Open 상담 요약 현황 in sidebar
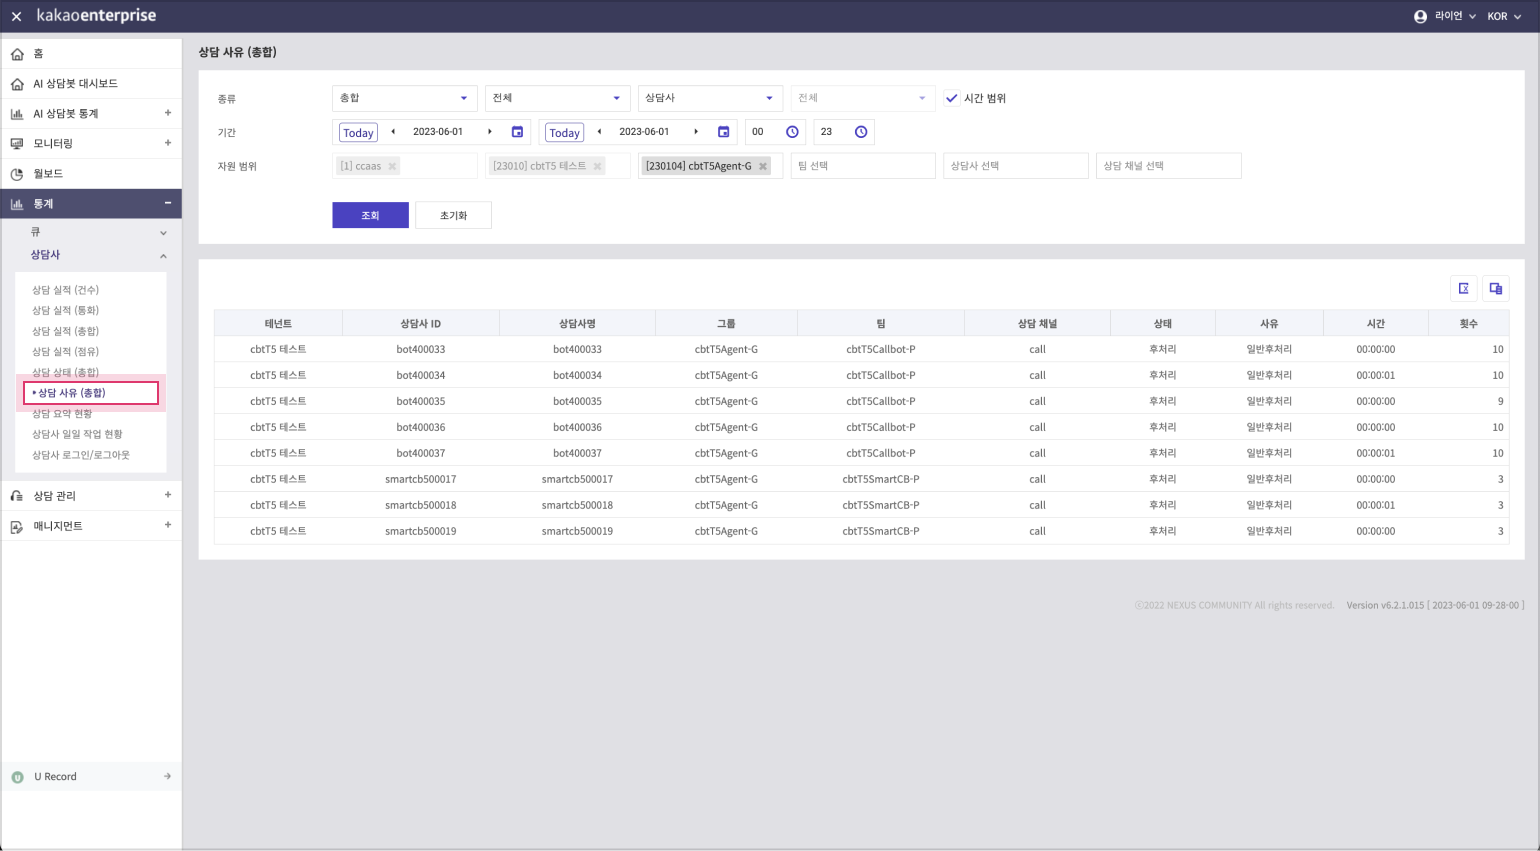Screen dimensions: 1540x851 (x=62, y=414)
